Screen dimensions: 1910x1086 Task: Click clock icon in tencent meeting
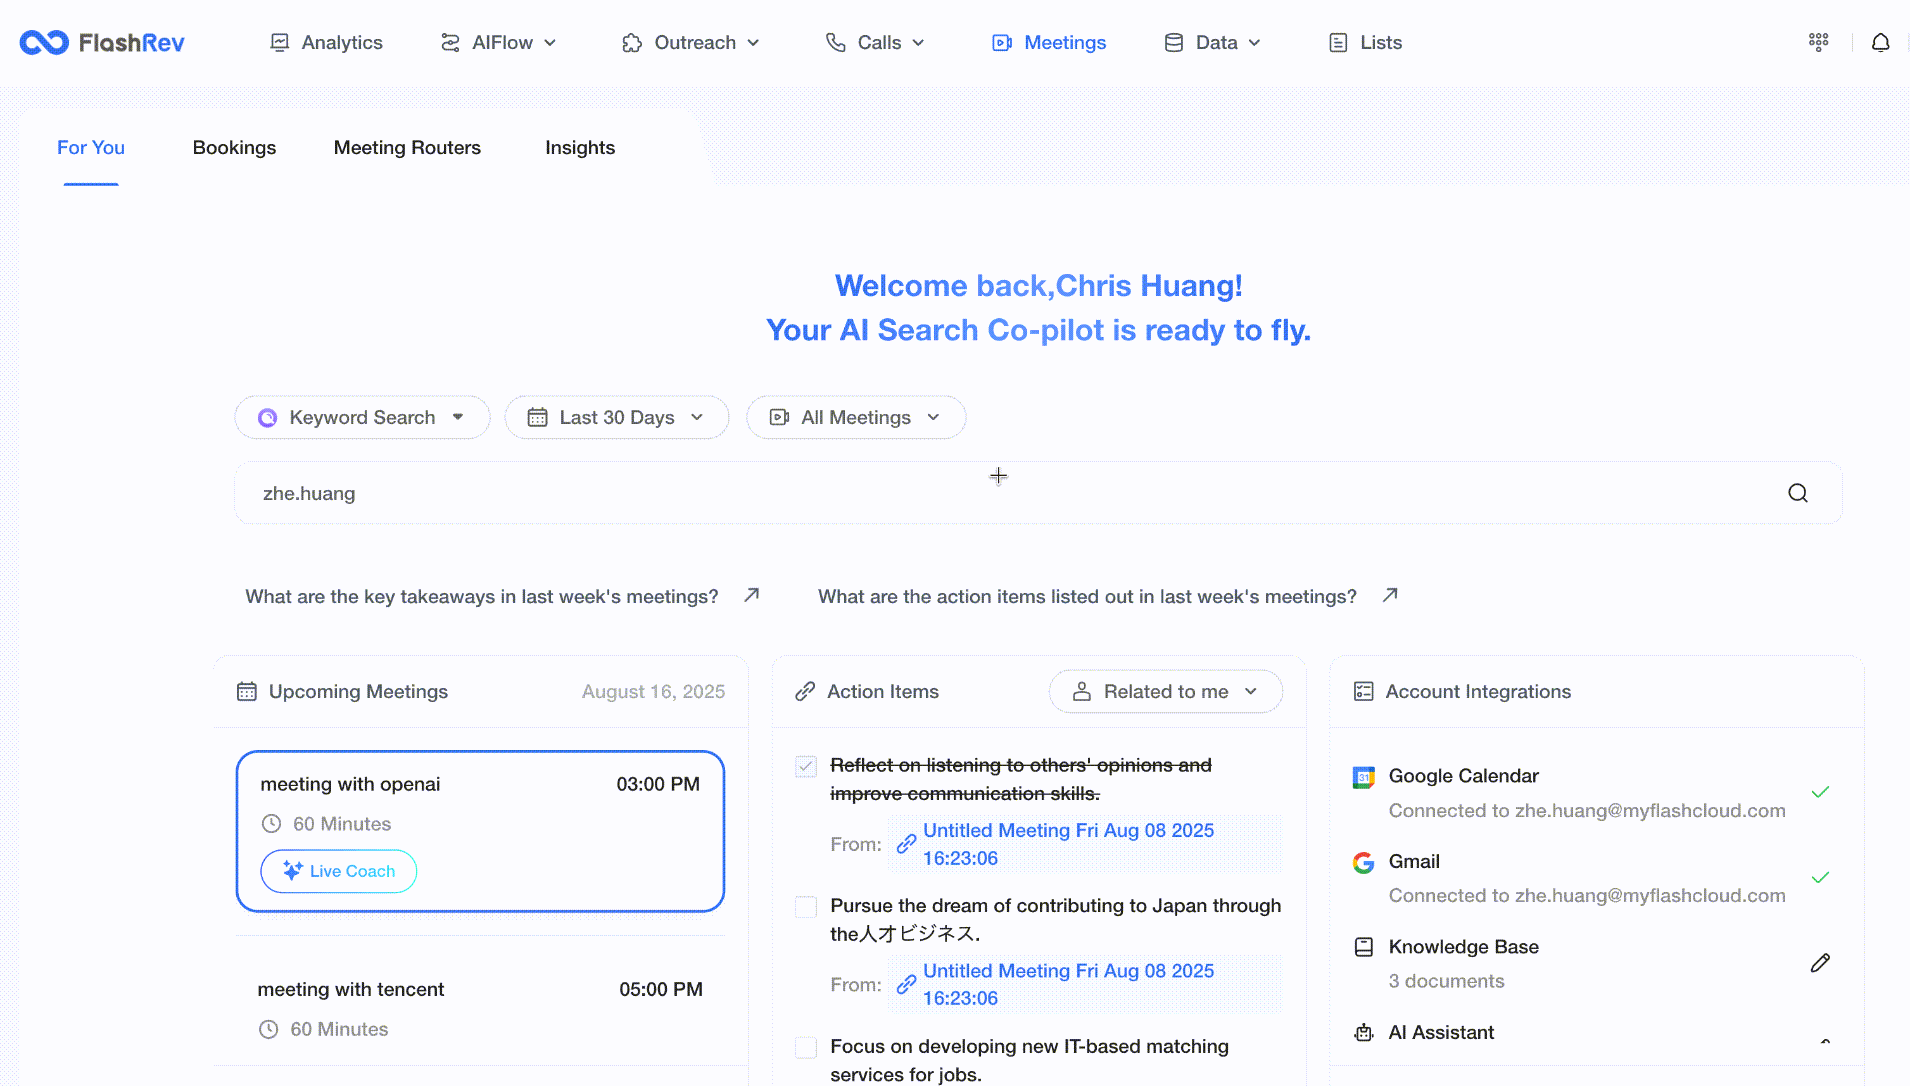point(268,1029)
